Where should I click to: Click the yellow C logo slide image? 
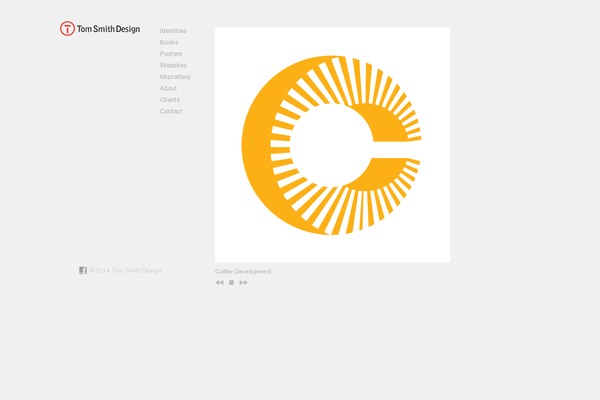pyautogui.click(x=332, y=145)
